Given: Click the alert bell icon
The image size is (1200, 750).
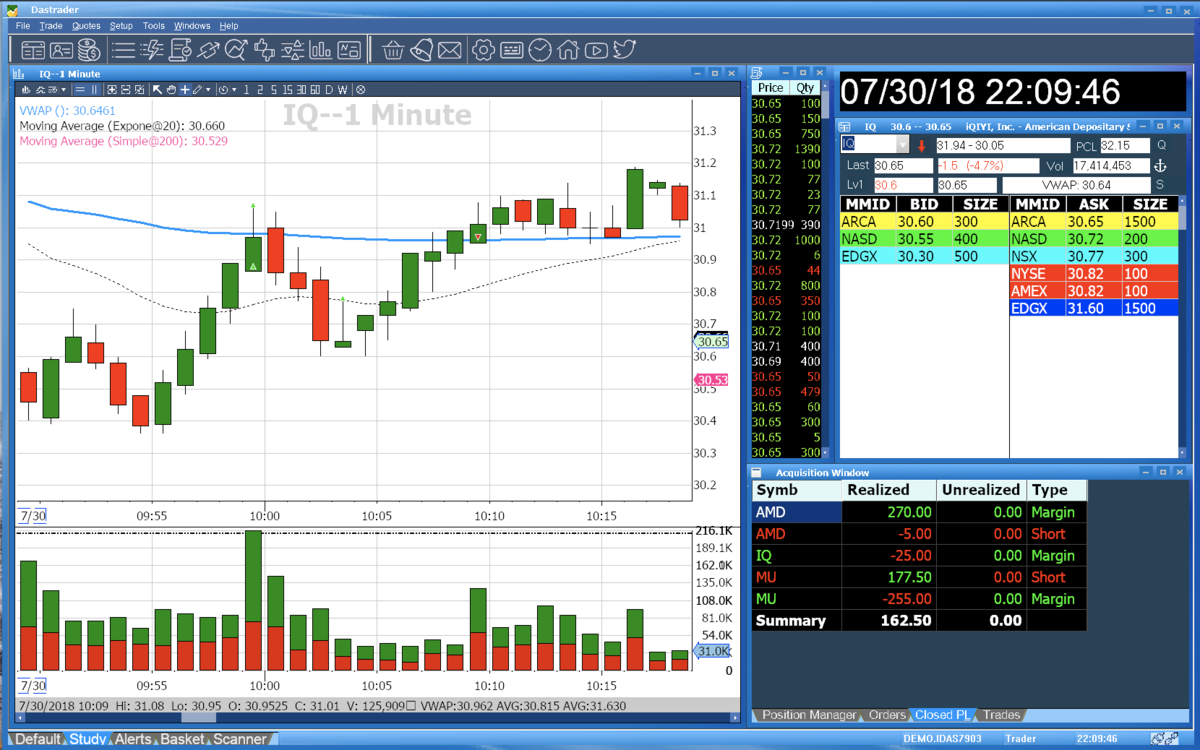Looking at the screenshot, I should click(x=421, y=49).
